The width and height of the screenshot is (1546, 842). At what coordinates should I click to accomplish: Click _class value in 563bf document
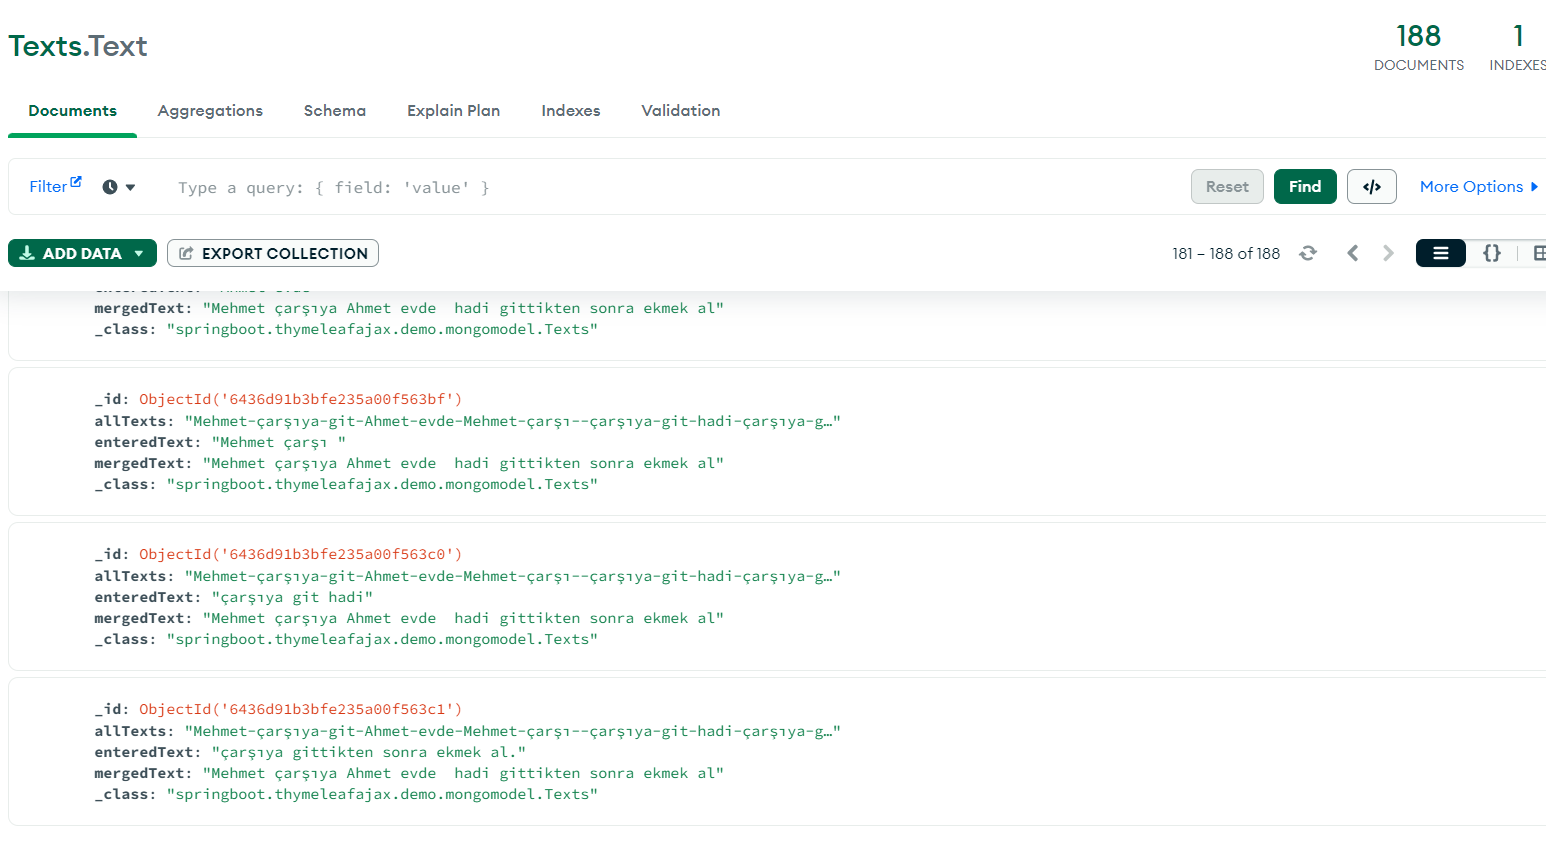(x=382, y=484)
